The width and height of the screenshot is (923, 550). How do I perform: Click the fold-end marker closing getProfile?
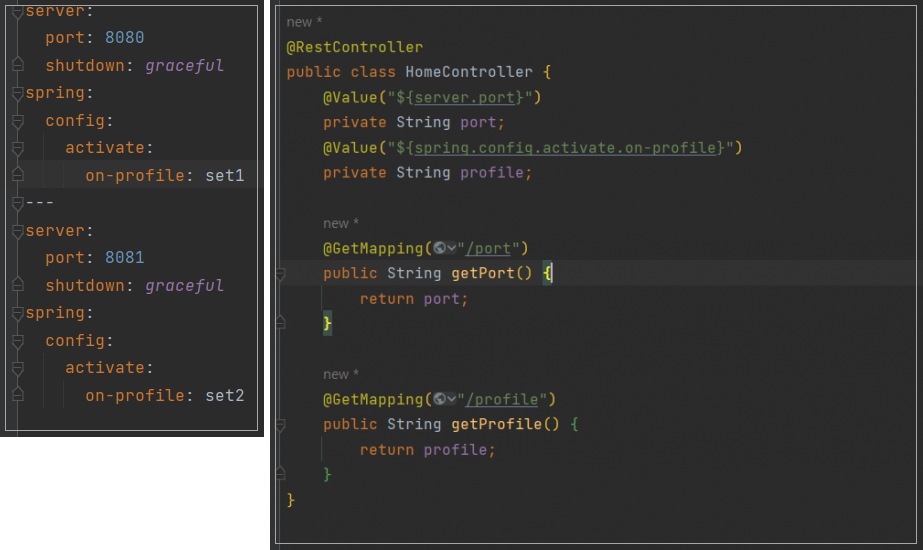281,472
